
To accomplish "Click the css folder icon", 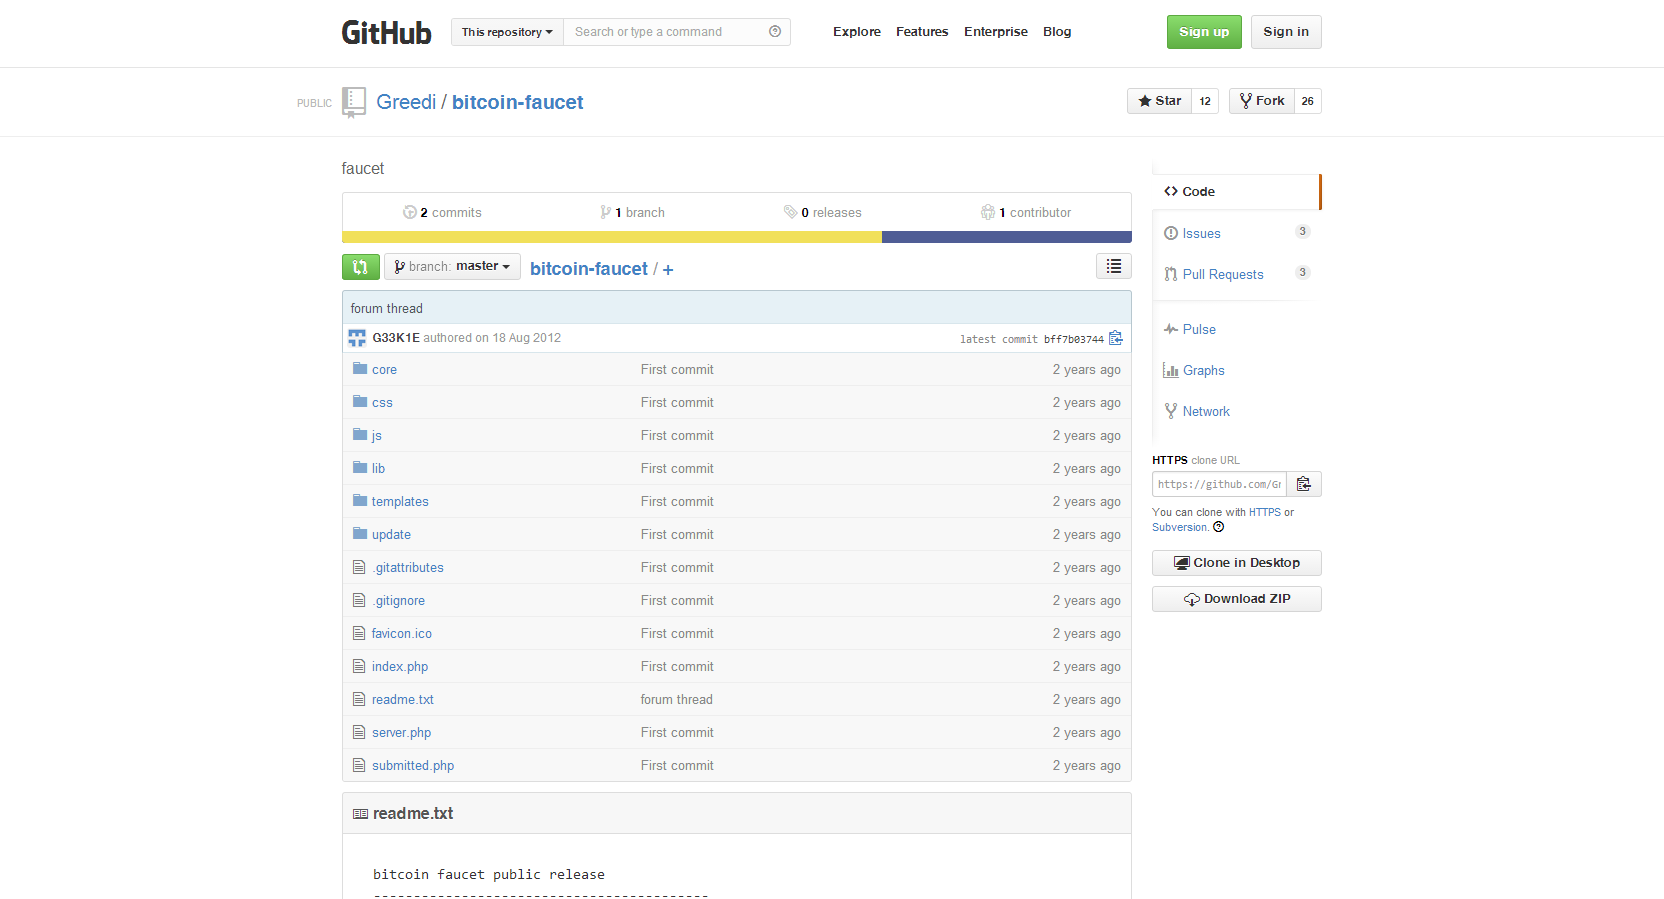I will click(x=360, y=402).
